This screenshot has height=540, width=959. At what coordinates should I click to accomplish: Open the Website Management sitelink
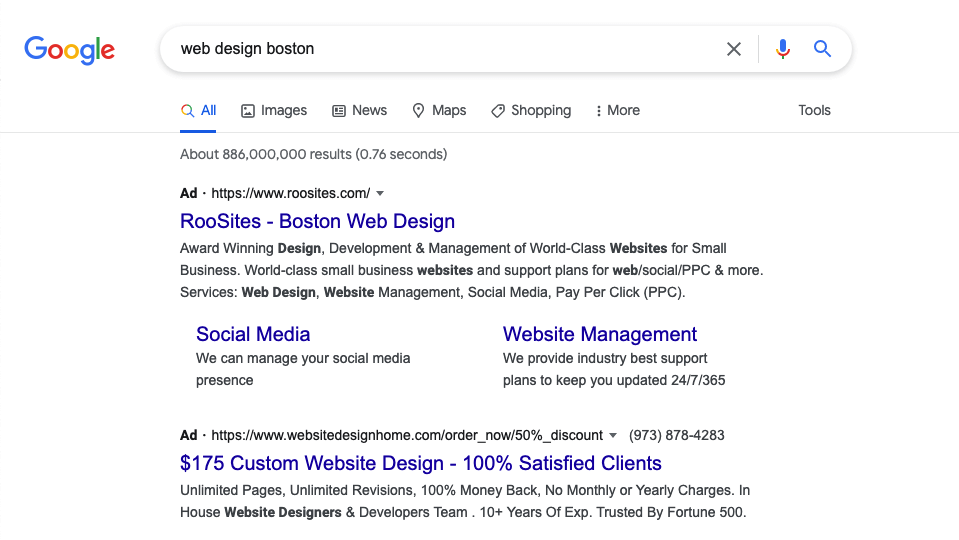[x=600, y=335]
